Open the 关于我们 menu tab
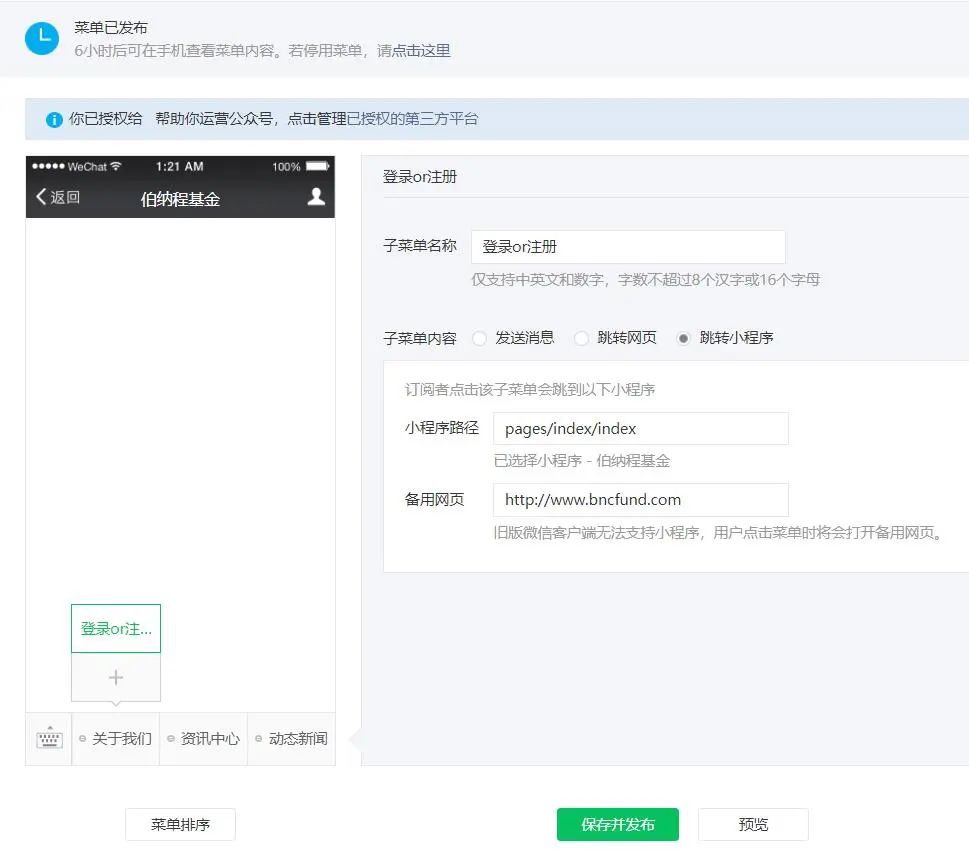 [x=116, y=739]
